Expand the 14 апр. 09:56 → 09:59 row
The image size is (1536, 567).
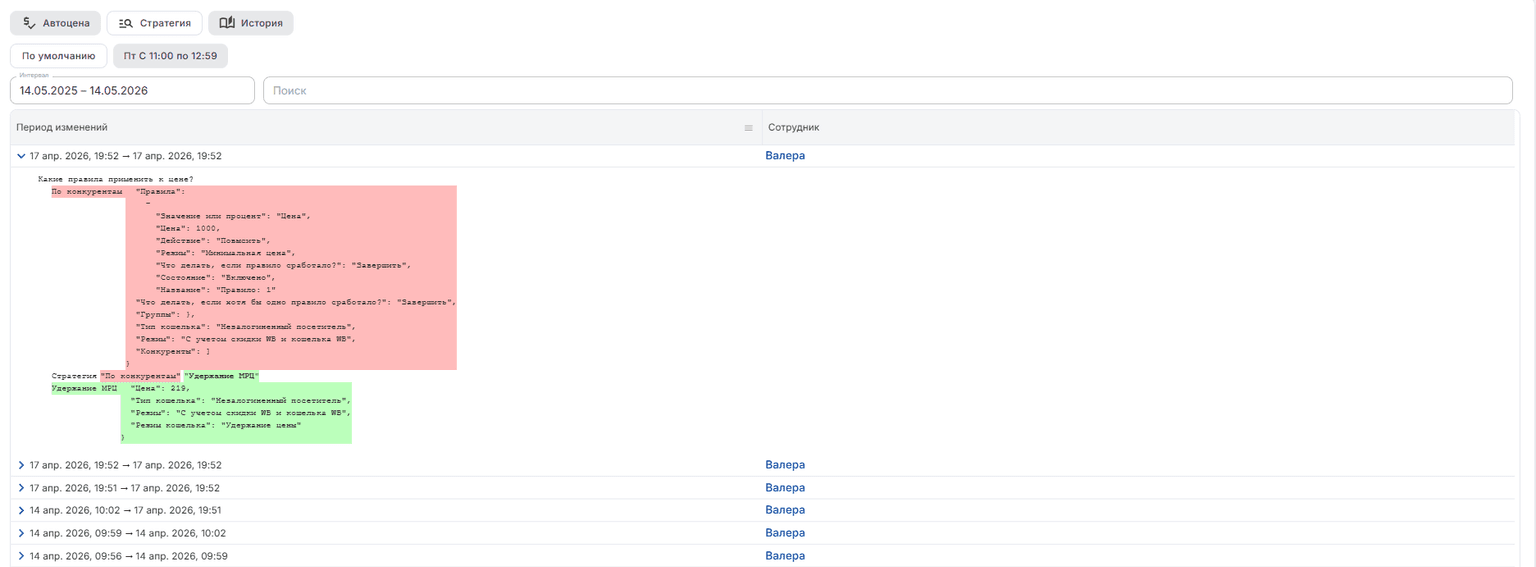pyautogui.click(x=22, y=556)
